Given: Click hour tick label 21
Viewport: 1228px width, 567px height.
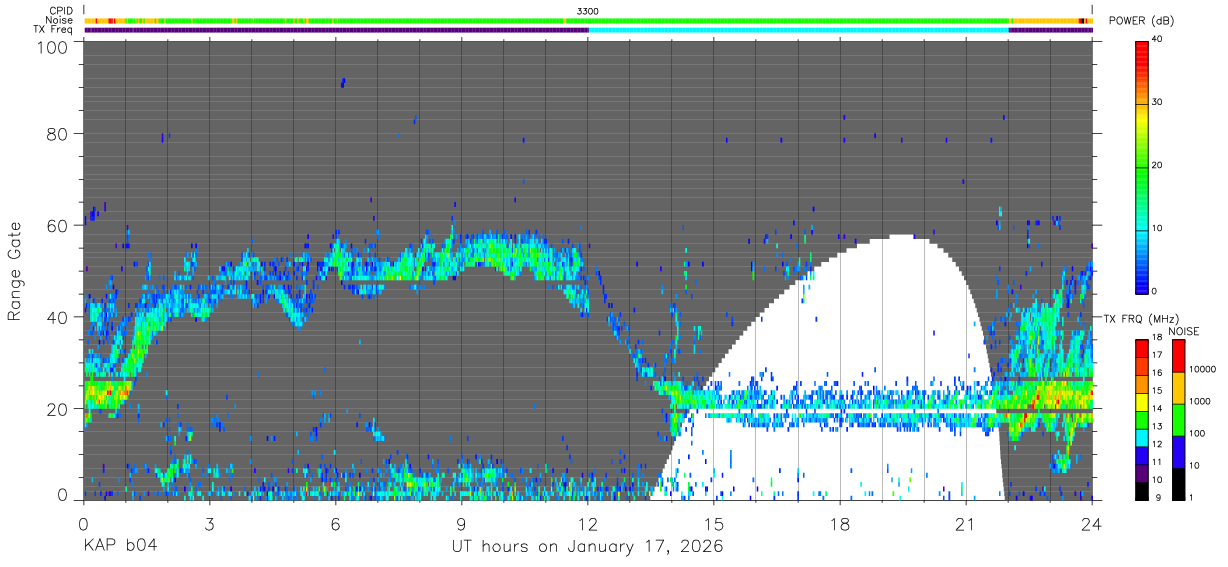Looking at the screenshot, I should point(966,523).
